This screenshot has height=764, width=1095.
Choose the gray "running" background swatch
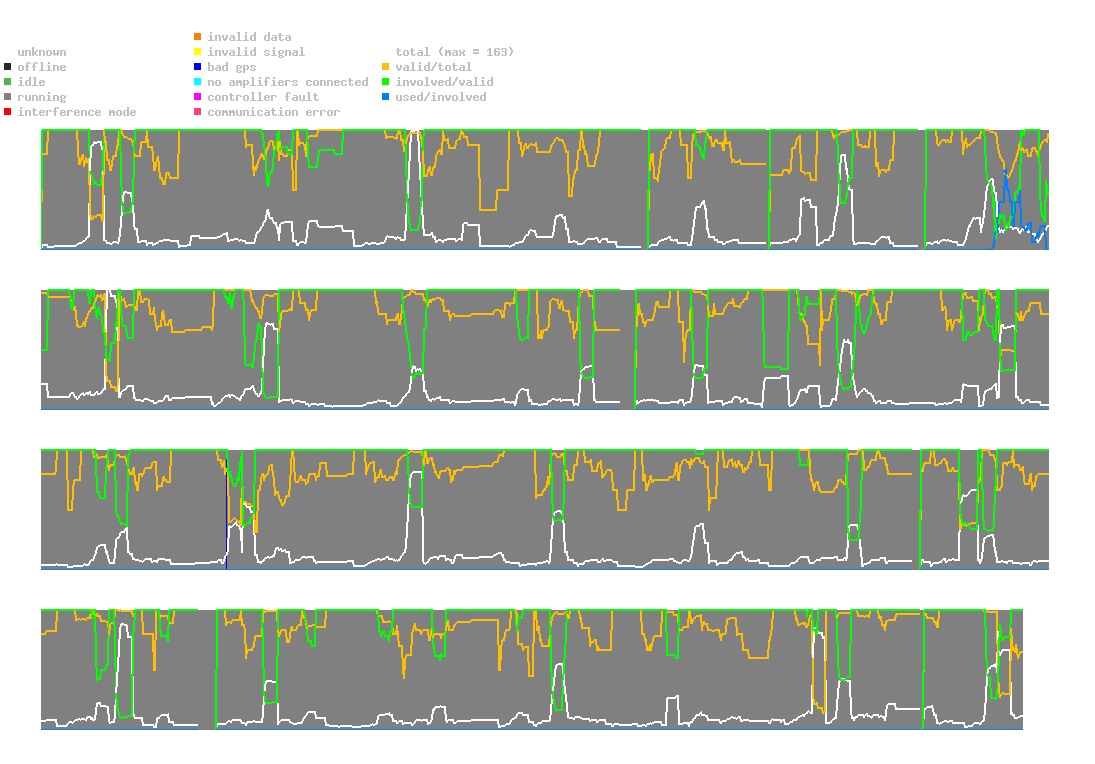[x=8, y=97]
